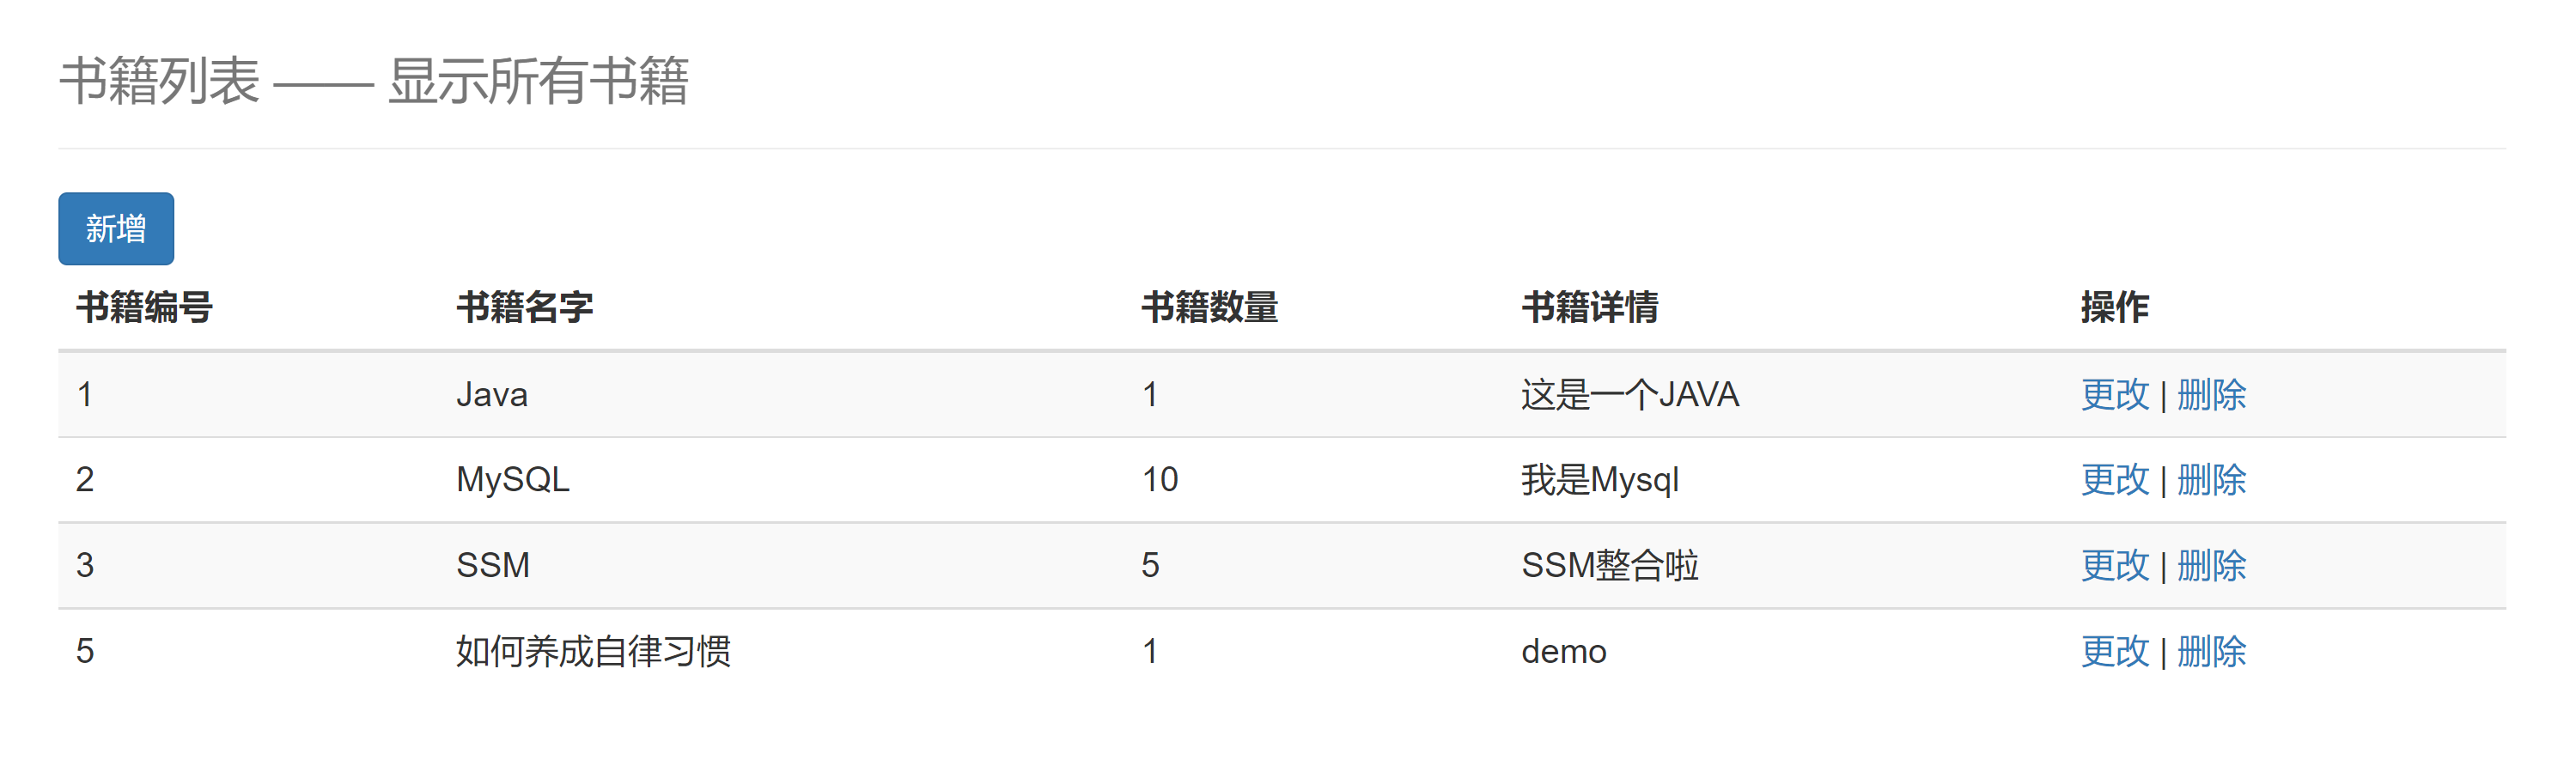
Task: Click the SSM整合啦 detail cell
Action: (1610, 565)
